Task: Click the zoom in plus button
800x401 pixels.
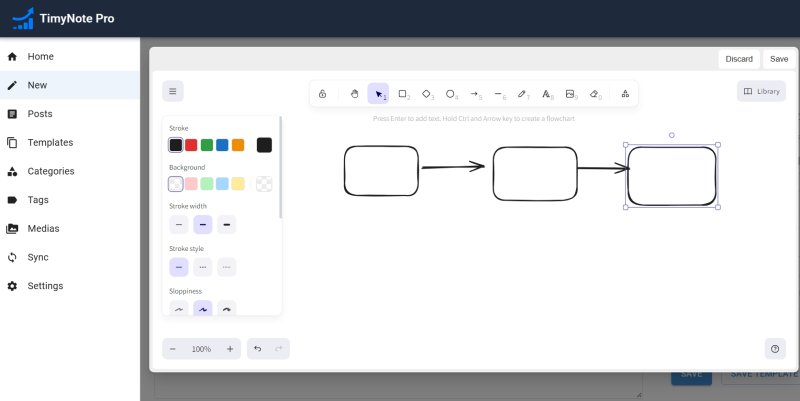Action: click(230, 349)
